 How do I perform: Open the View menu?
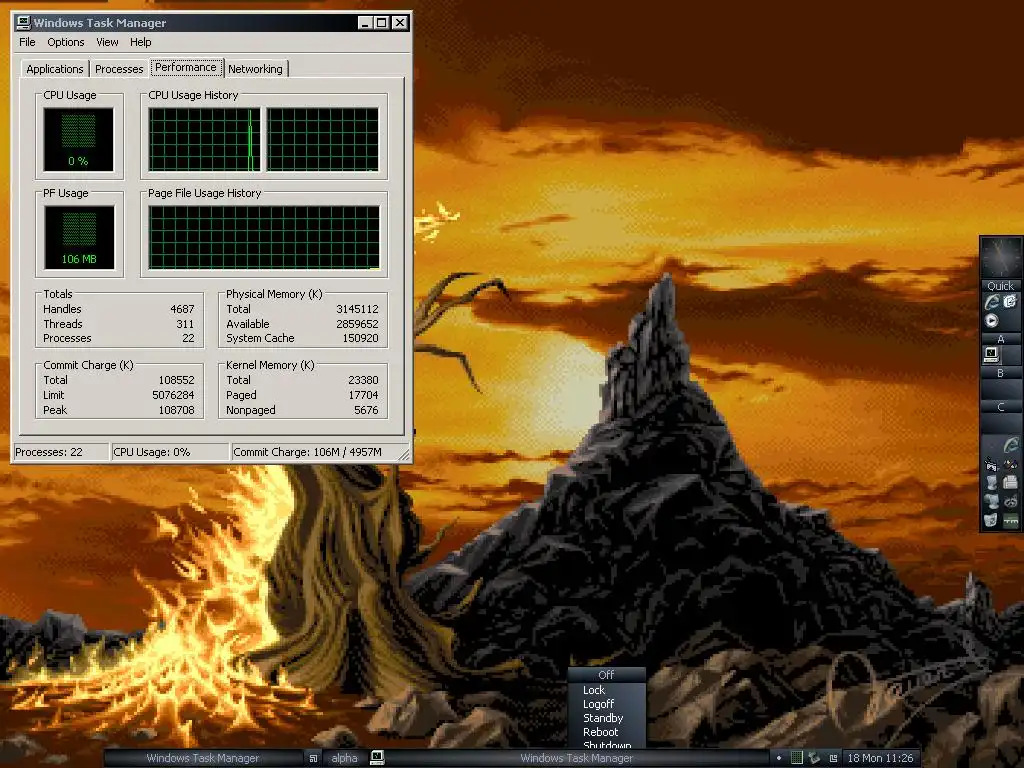coord(107,42)
